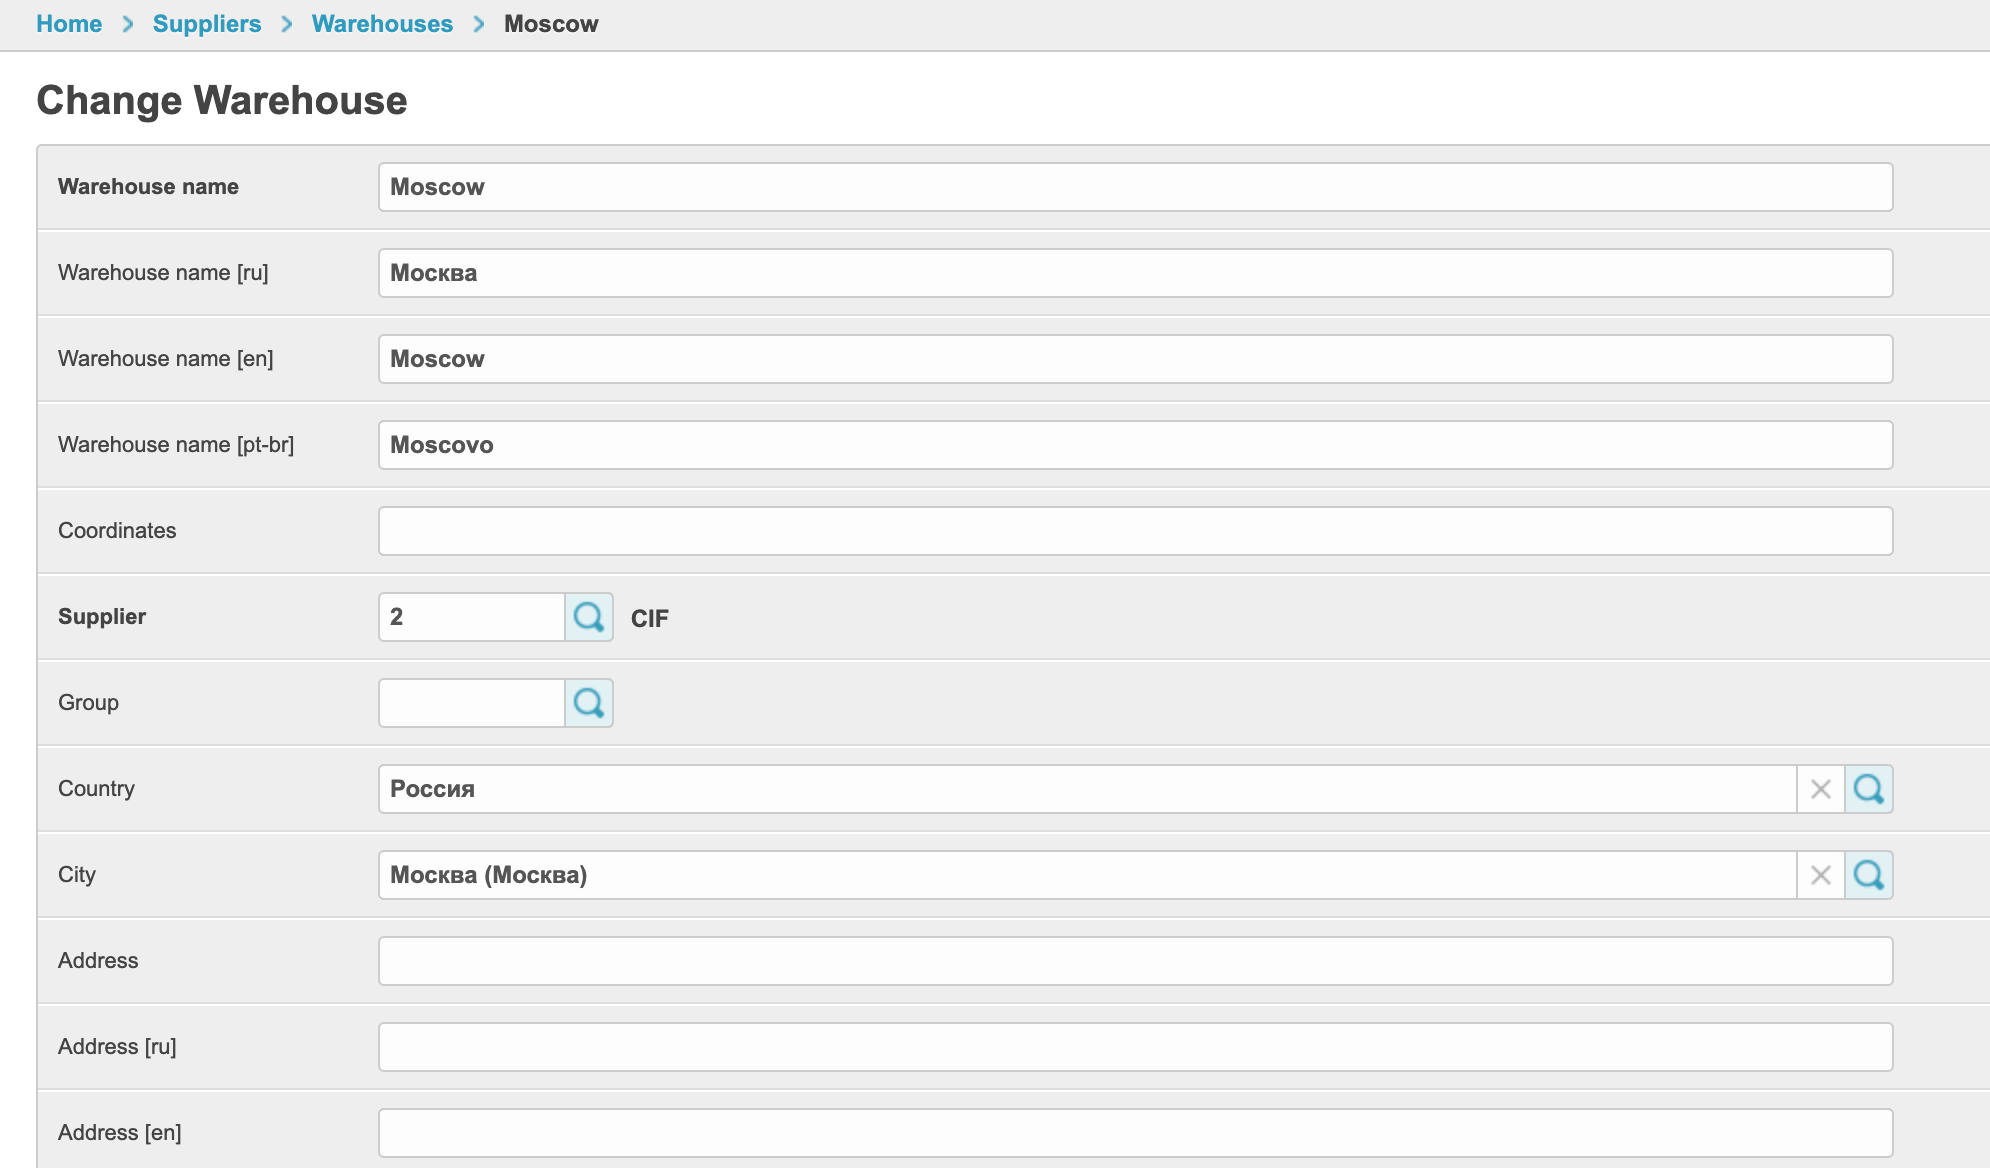The height and width of the screenshot is (1168, 1990).
Task: Open Group lookup magnifier icon
Action: tap(589, 703)
